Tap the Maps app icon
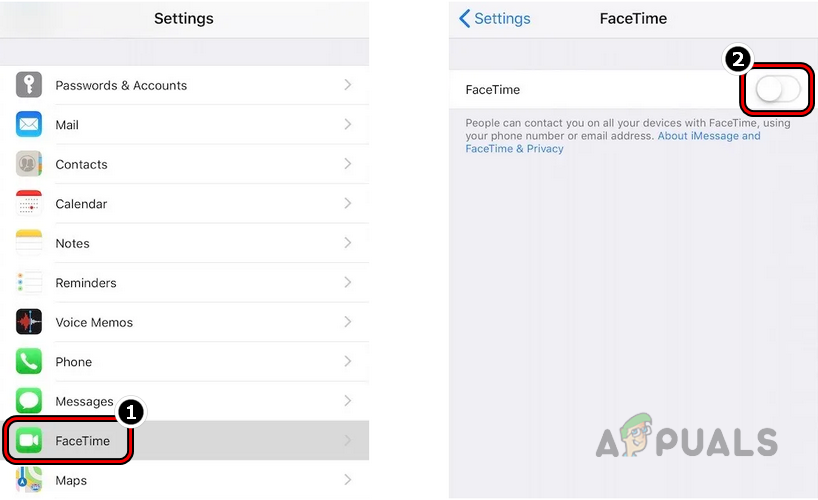 29,481
